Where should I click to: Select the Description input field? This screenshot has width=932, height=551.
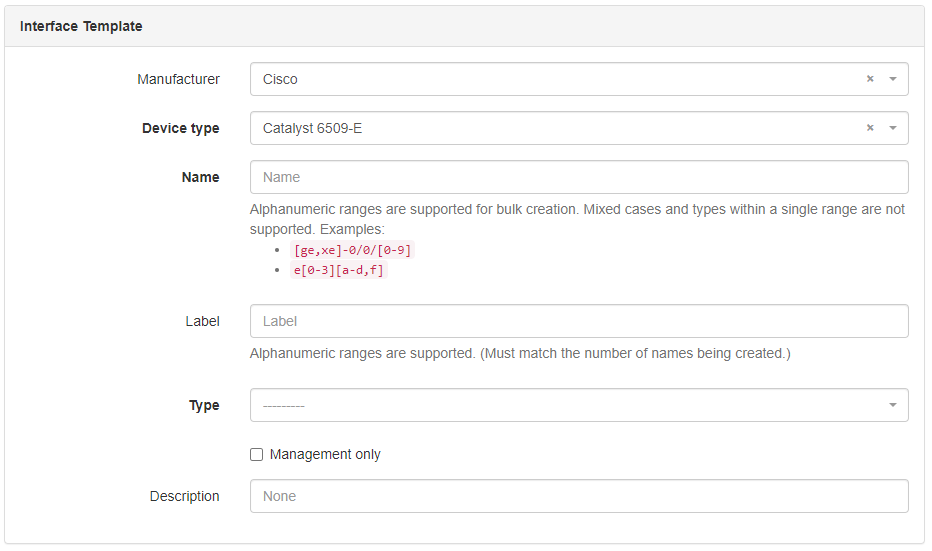pos(578,496)
